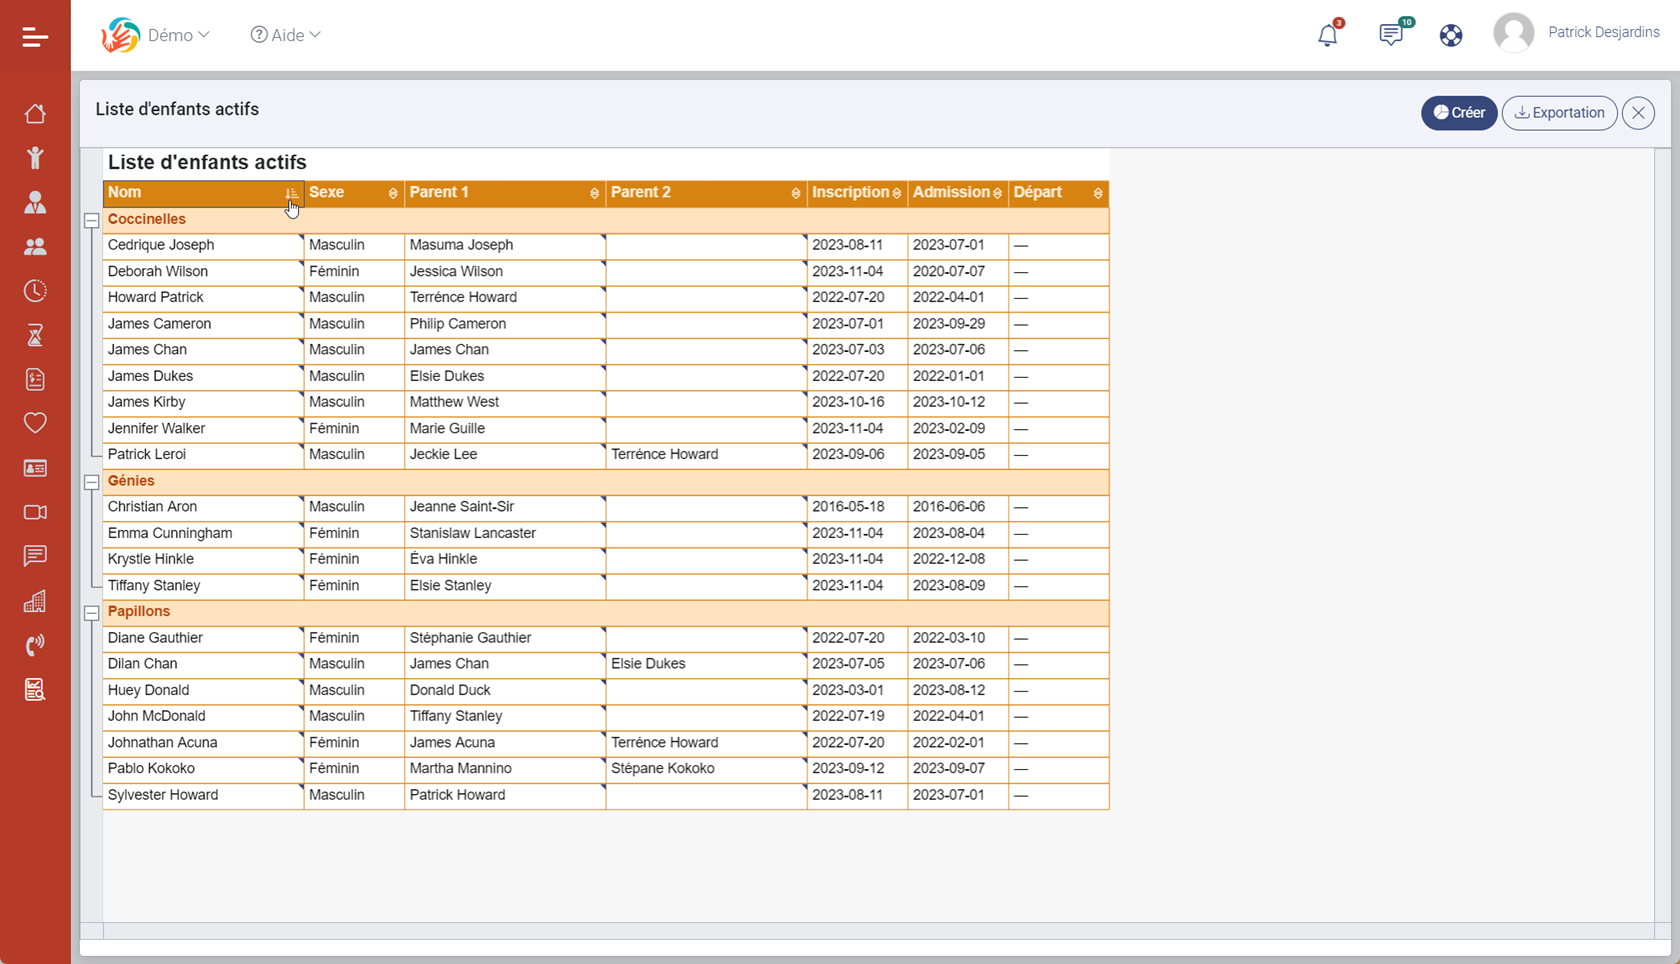Viewport: 1680px width, 964px height.
Task: Collapse the Génies group
Action: pyautogui.click(x=91, y=482)
